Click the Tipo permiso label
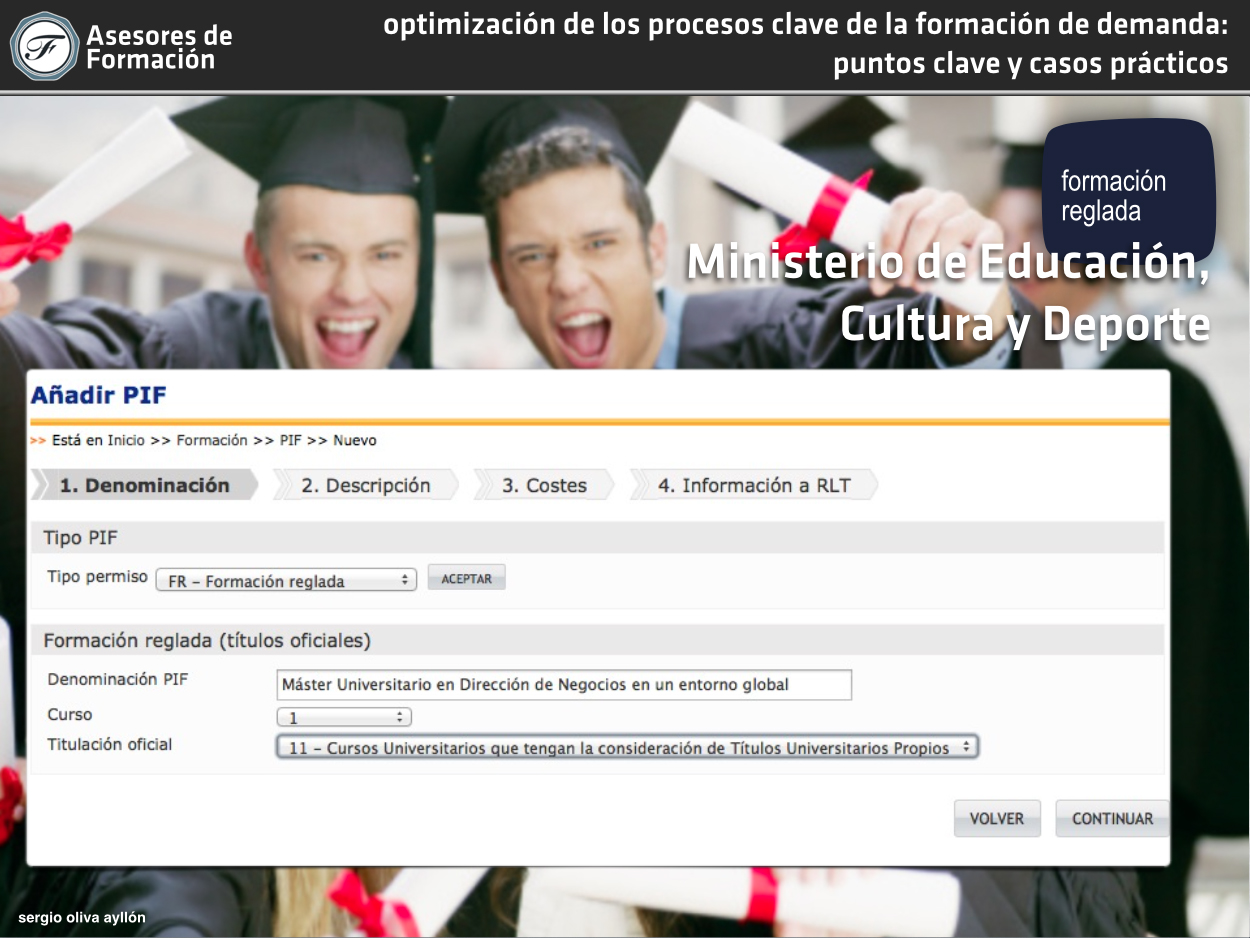The width and height of the screenshot is (1250, 938). pos(97,577)
